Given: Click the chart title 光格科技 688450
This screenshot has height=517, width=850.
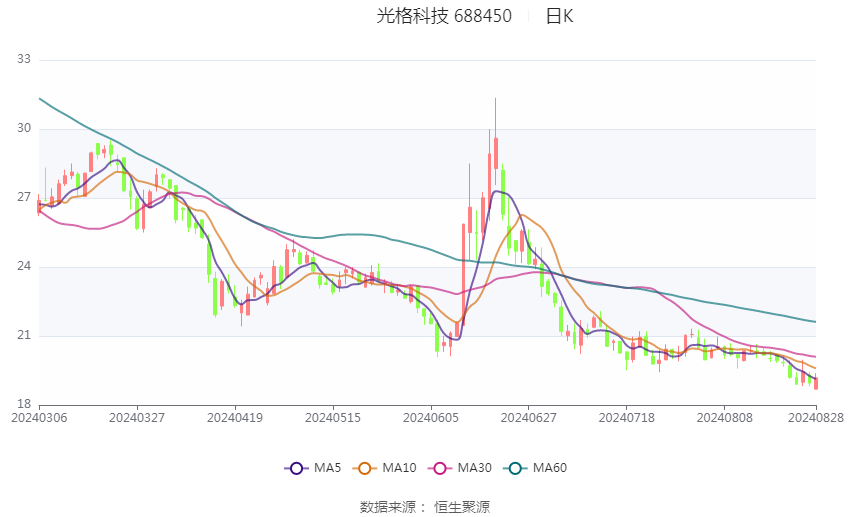Looking at the screenshot, I should tap(444, 16).
